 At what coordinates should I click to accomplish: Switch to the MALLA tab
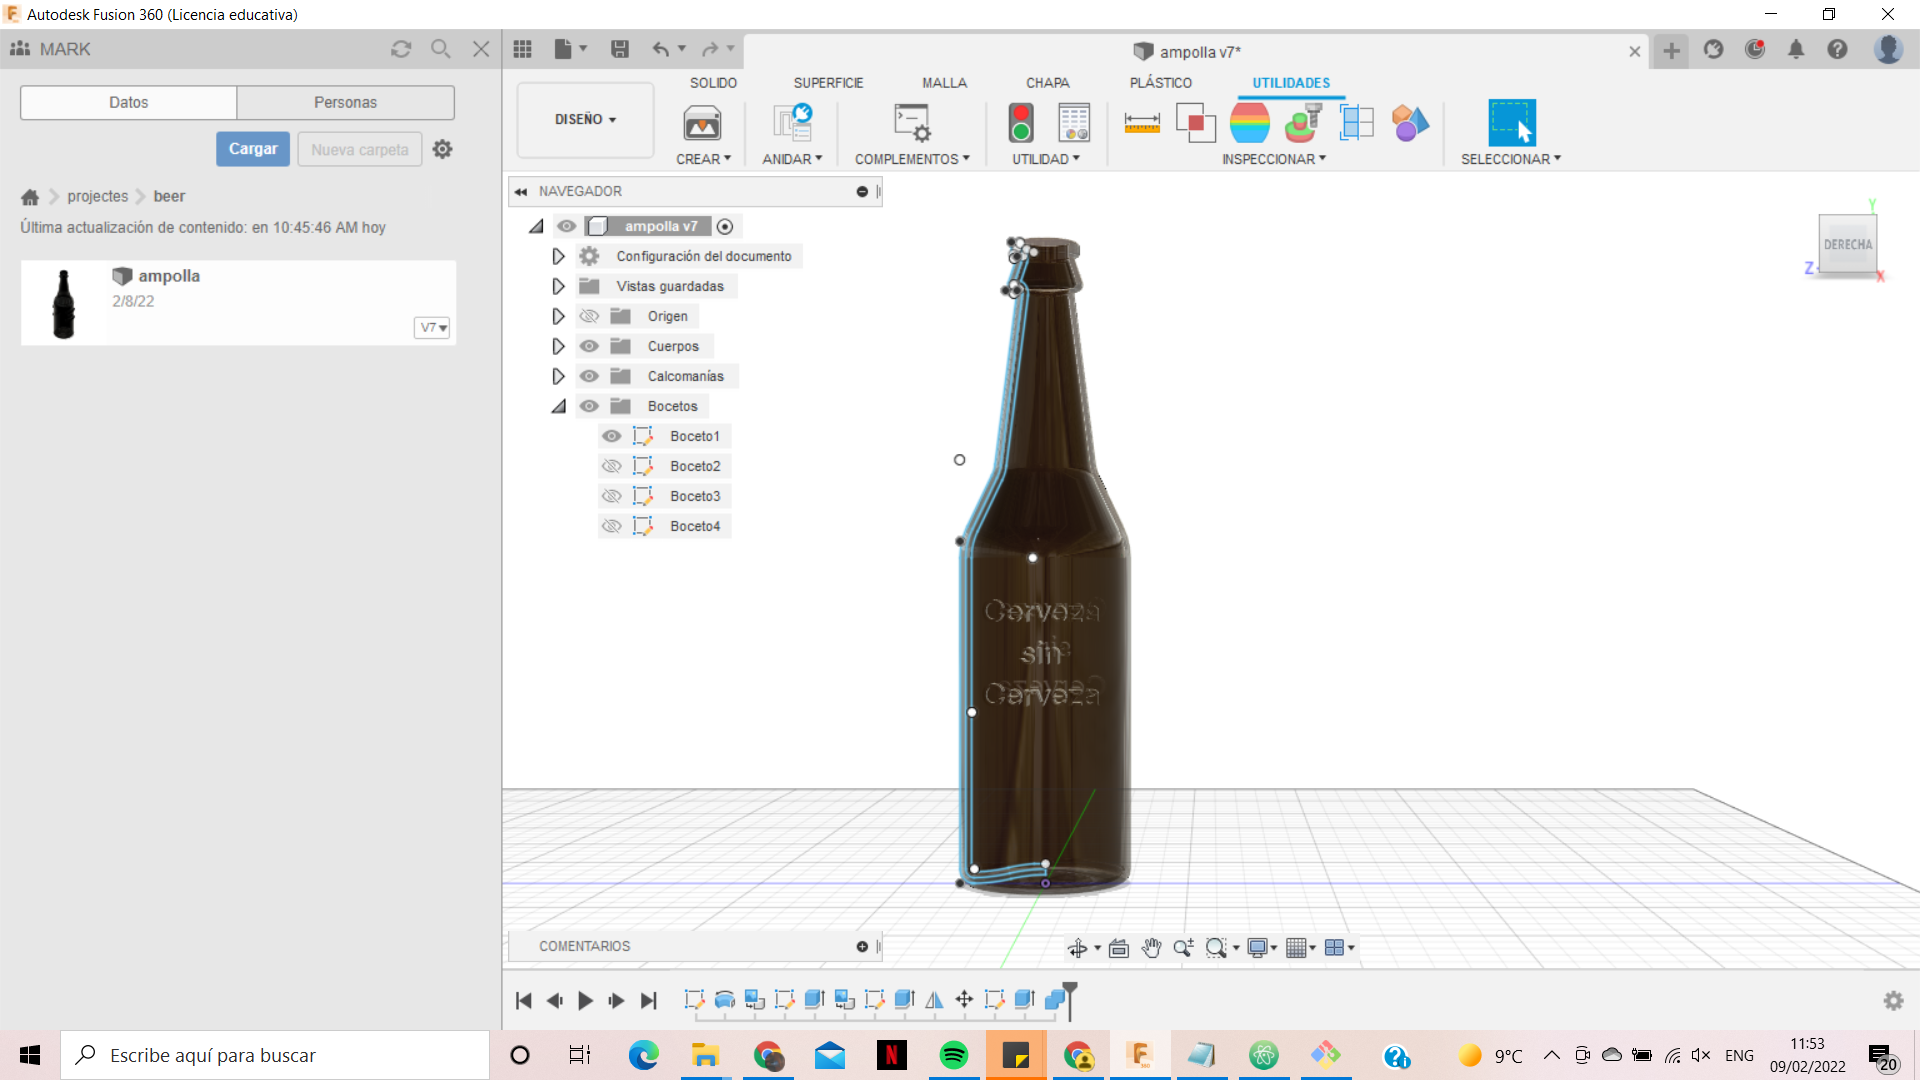click(944, 83)
